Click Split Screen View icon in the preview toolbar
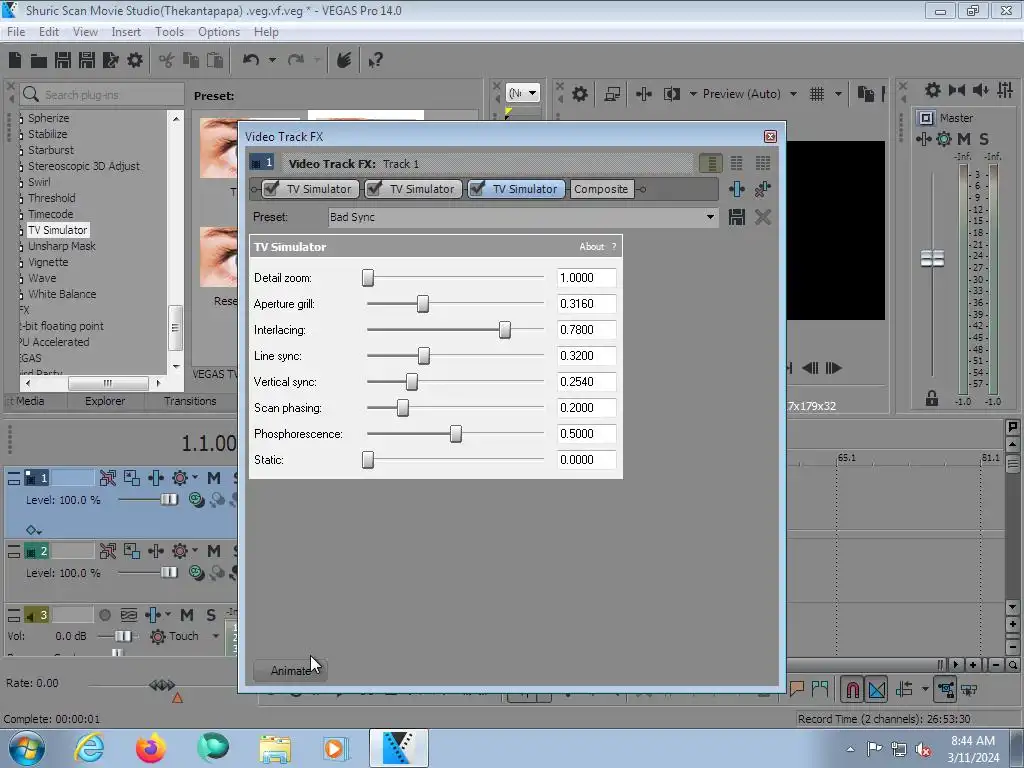Screen dimensions: 1024x768 pos(671,94)
